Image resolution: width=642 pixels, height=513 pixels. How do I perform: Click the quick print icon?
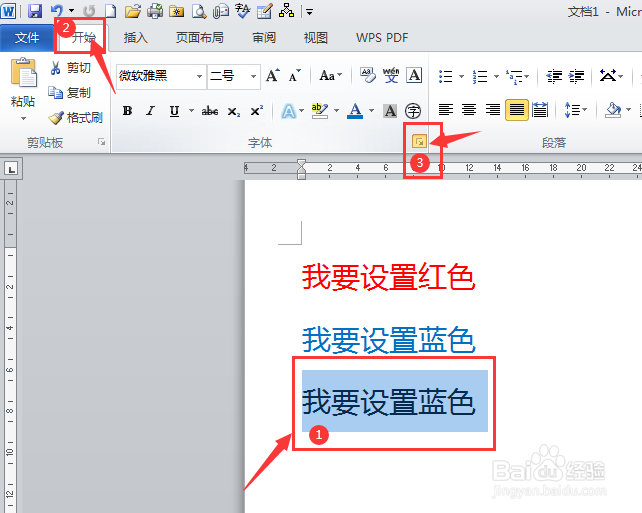155,11
